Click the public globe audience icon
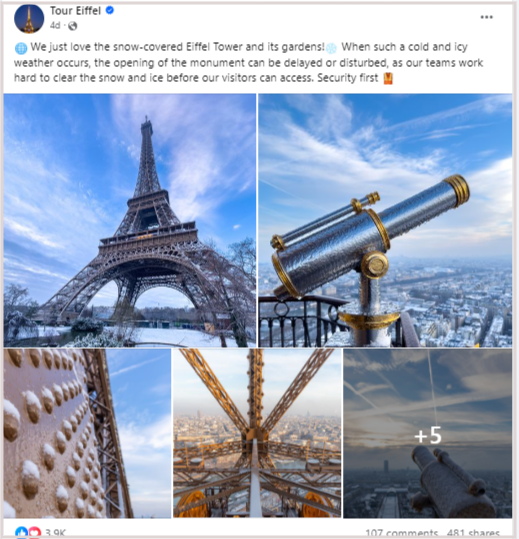This screenshot has width=519, height=539. click(72, 26)
